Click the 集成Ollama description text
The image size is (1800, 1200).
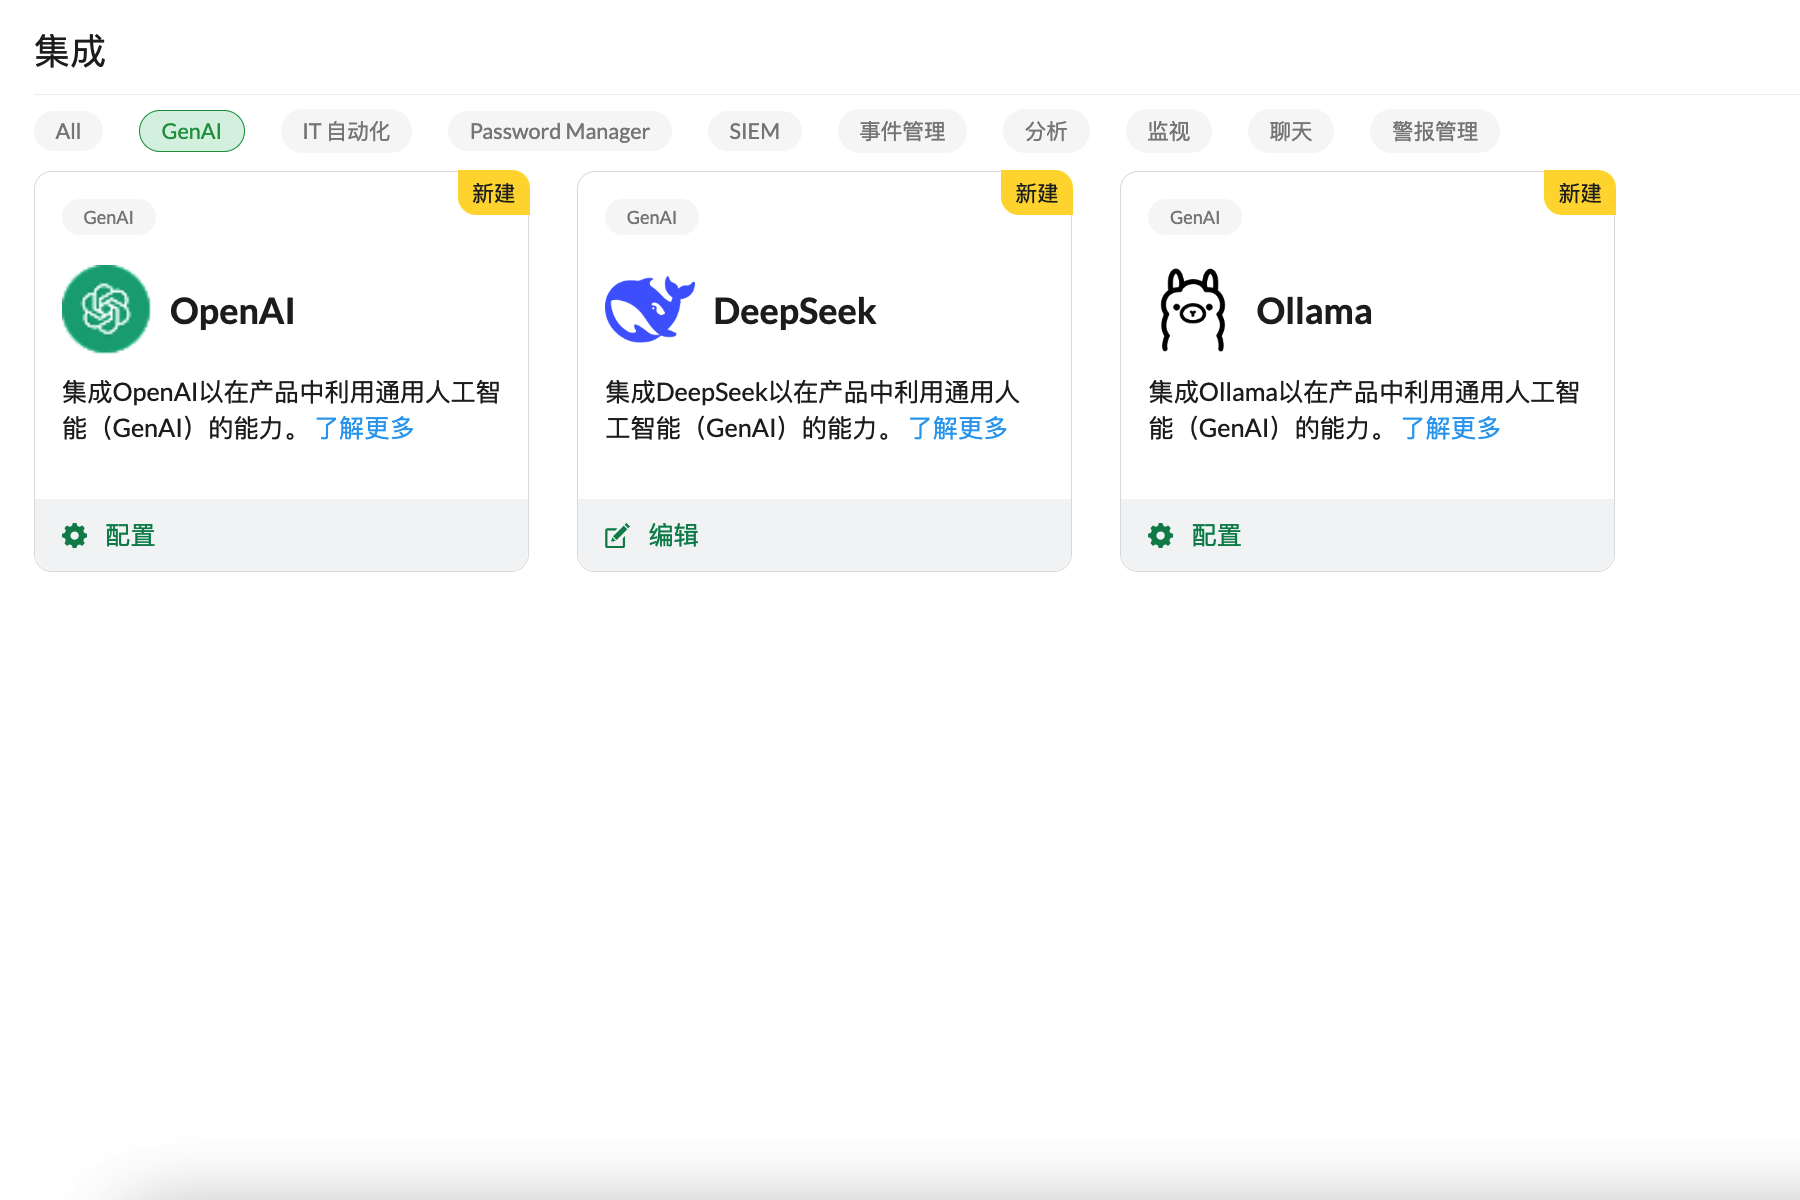click(x=1364, y=410)
